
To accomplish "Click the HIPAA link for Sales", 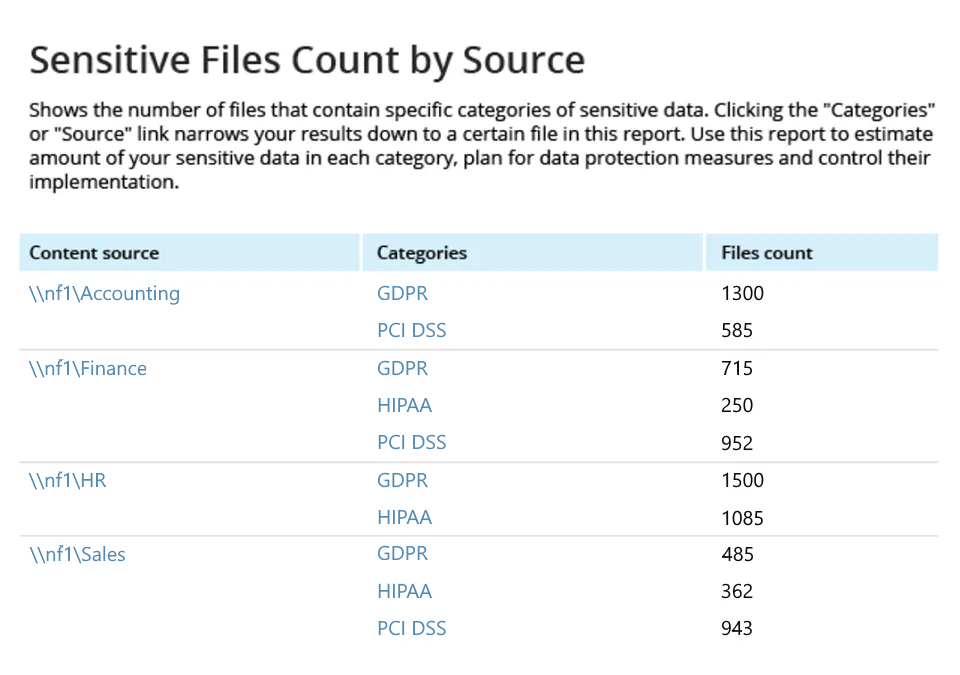I will (404, 591).
